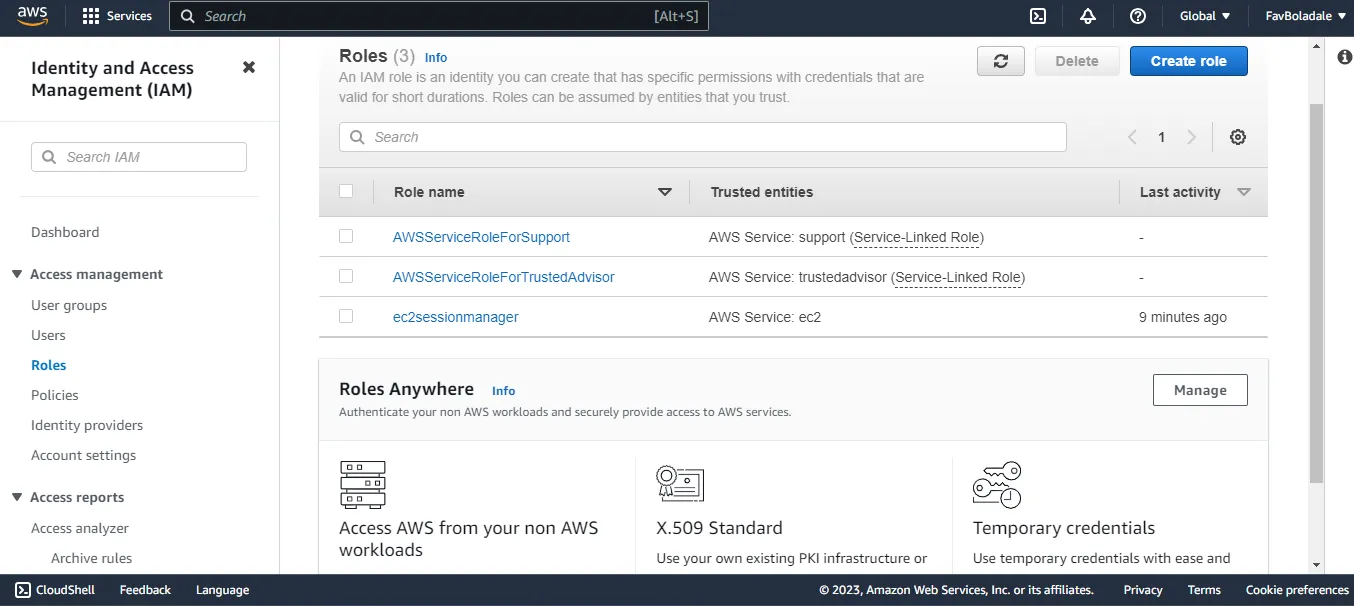Click the Create role button
The width and height of the screenshot is (1354, 606).
[x=1188, y=60]
